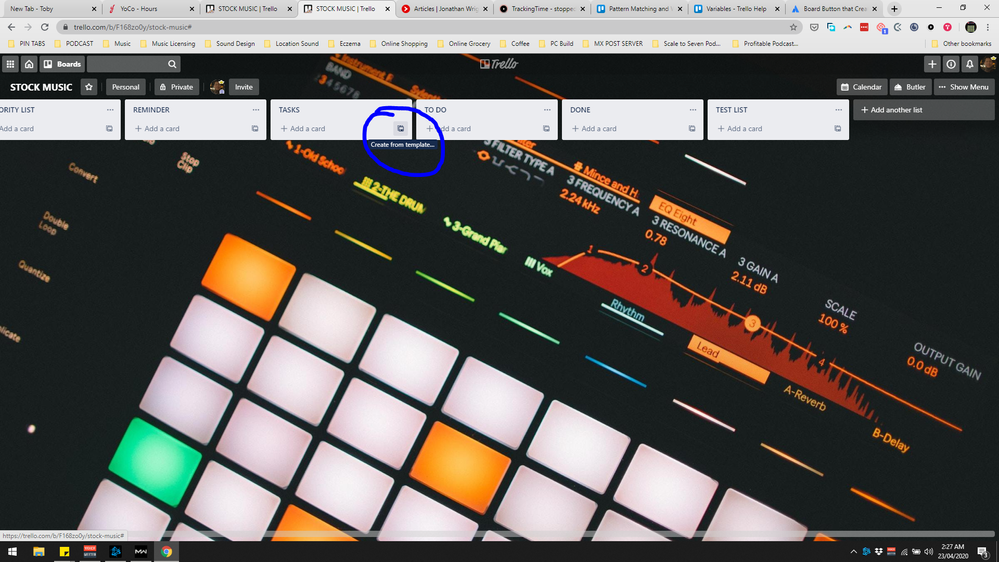
Task: Create from template in TEST LIST
Action: pyautogui.click(x=838, y=129)
